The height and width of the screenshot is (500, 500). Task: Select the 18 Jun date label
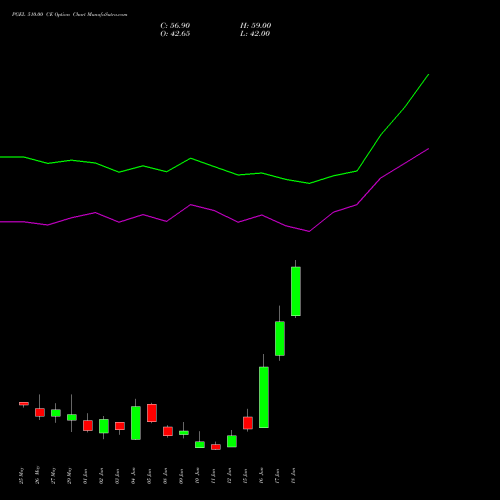(294, 475)
